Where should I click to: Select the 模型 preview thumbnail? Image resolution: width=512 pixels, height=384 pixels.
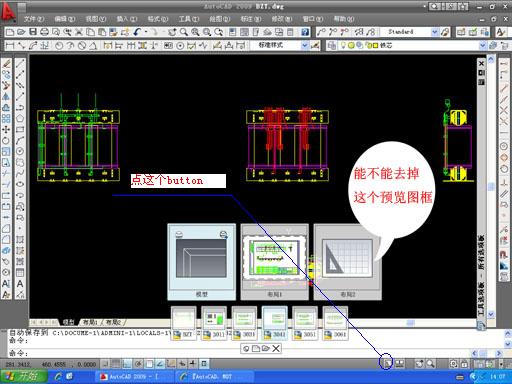point(201,262)
